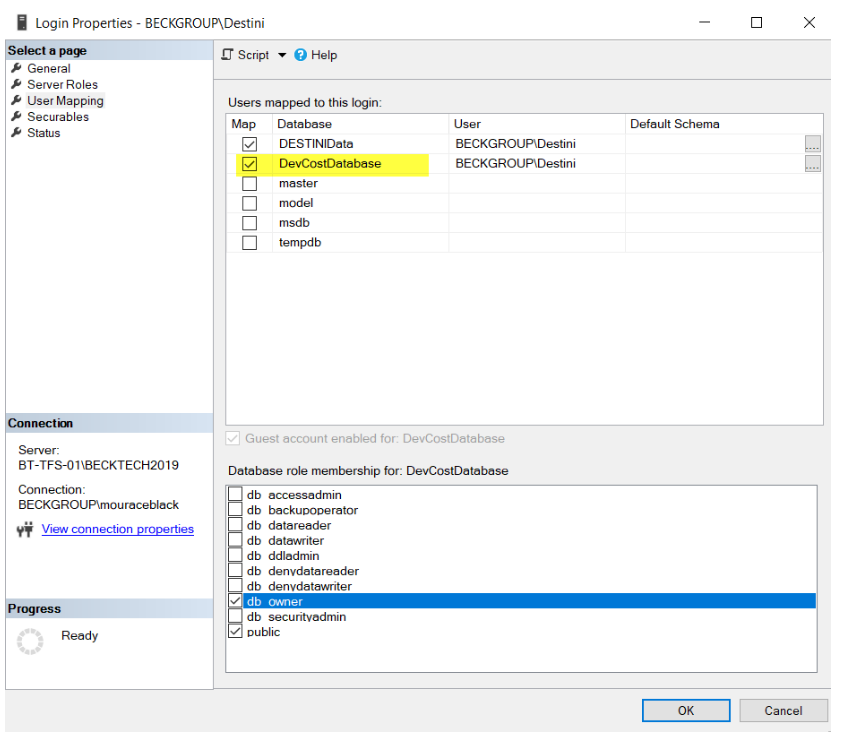Disable the public role membership
Screen dimensions: 847x735
(235, 632)
